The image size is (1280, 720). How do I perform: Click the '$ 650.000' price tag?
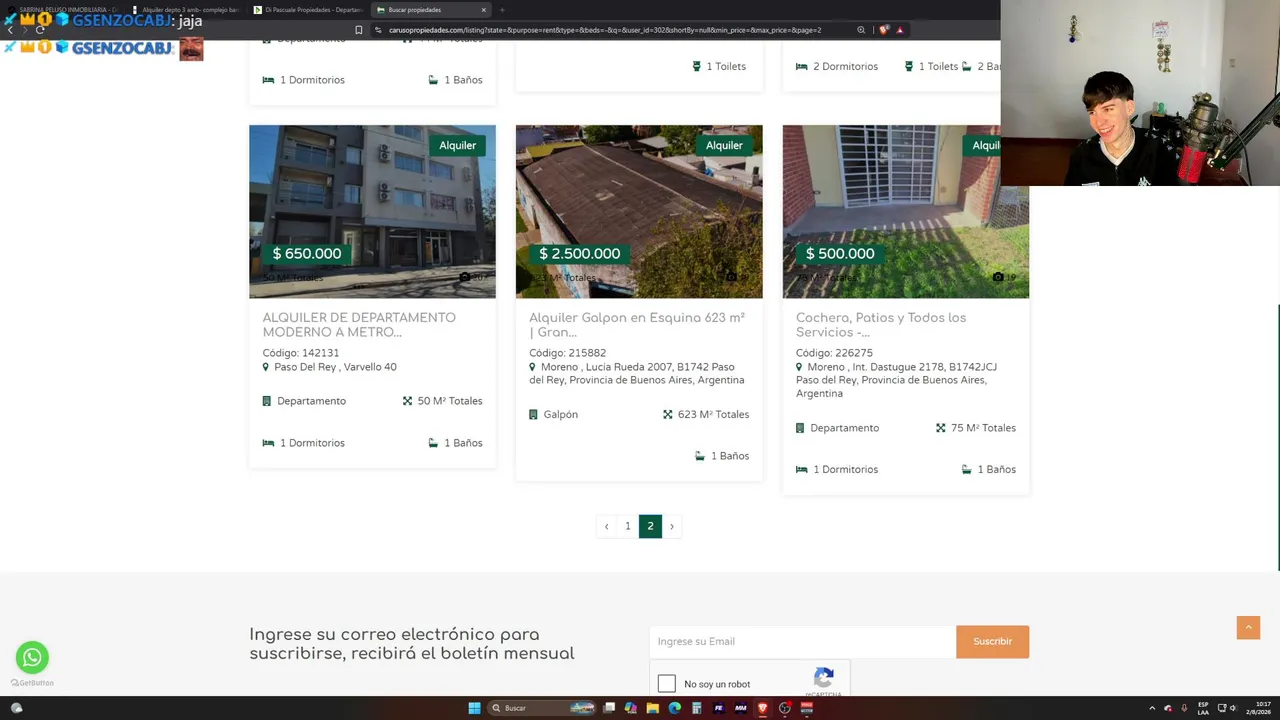point(307,254)
